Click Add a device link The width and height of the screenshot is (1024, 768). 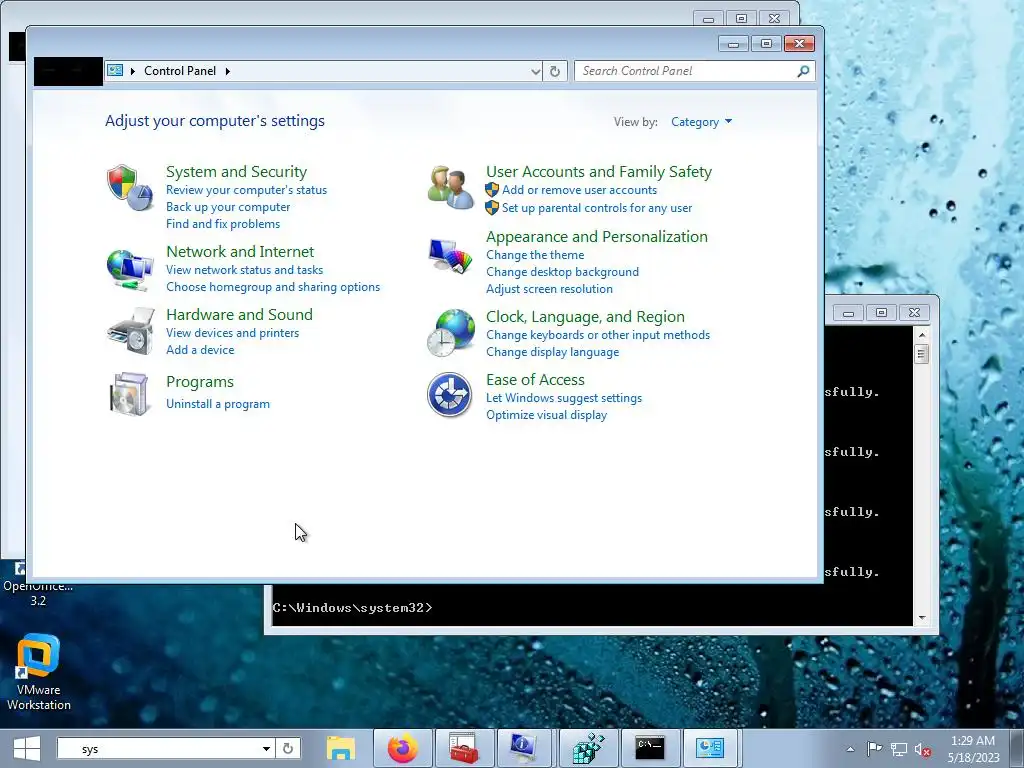click(200, 350)
